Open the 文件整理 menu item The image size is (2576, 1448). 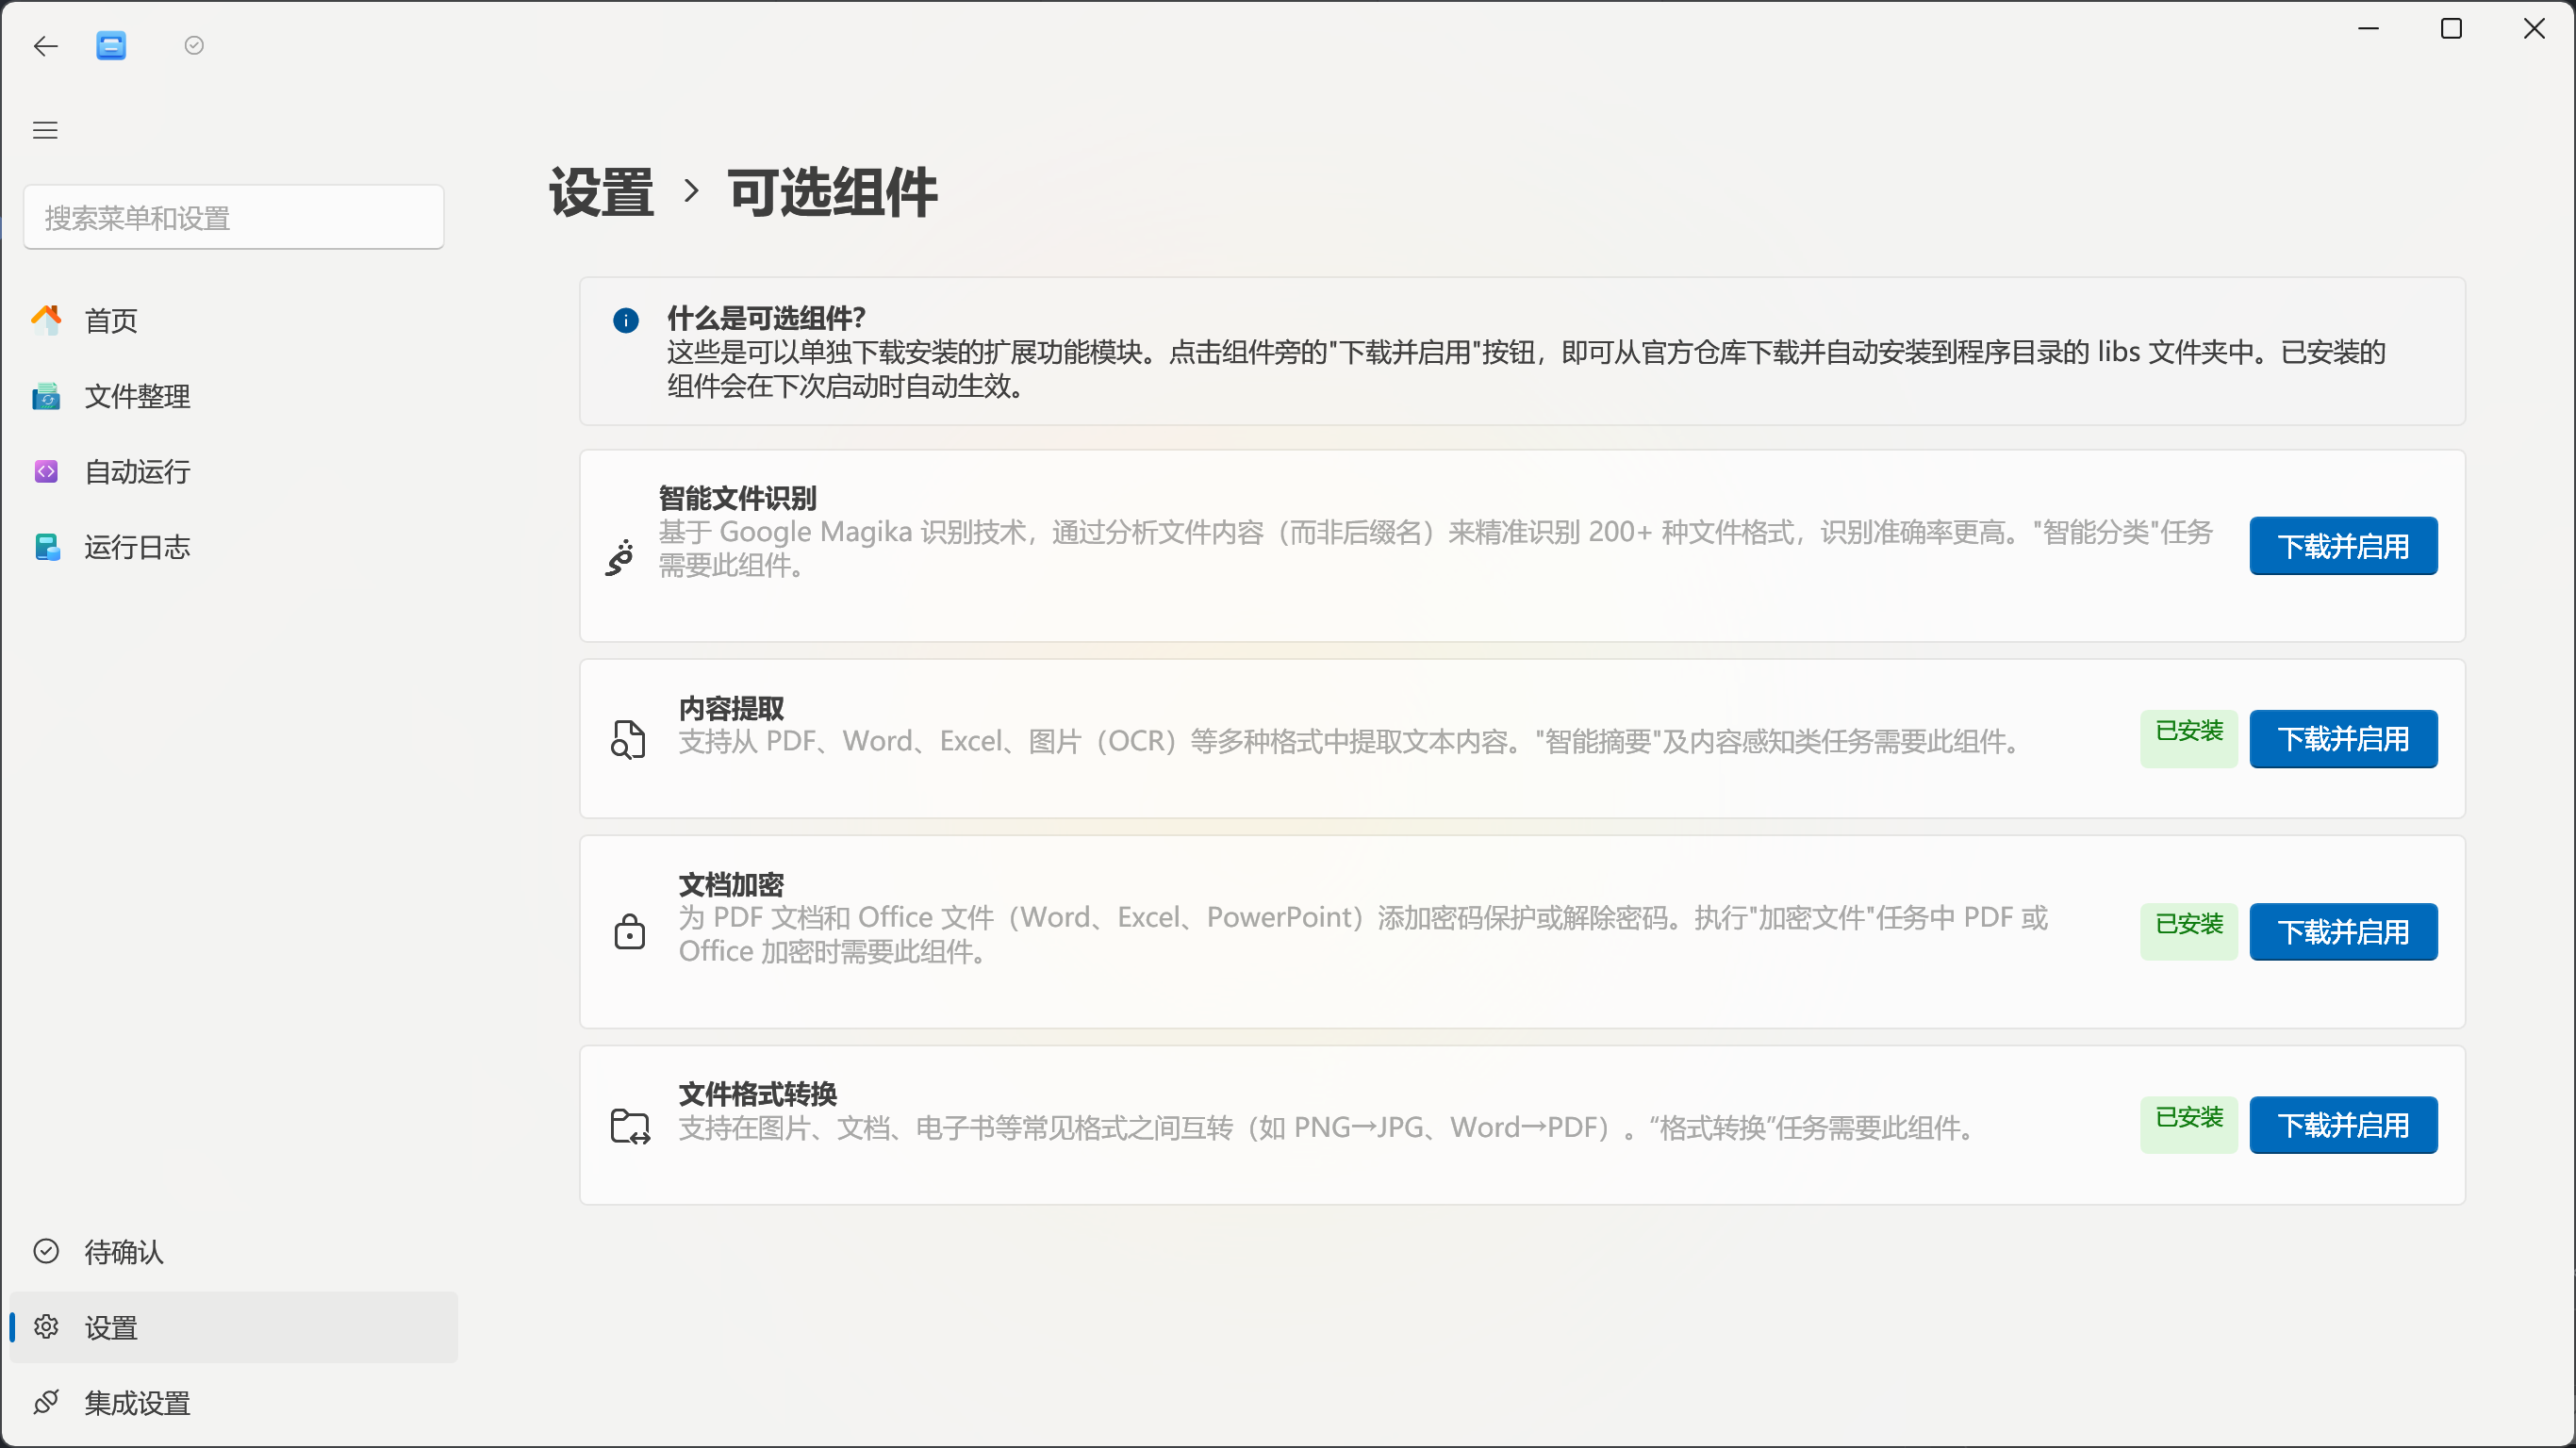tap(234, 396)
